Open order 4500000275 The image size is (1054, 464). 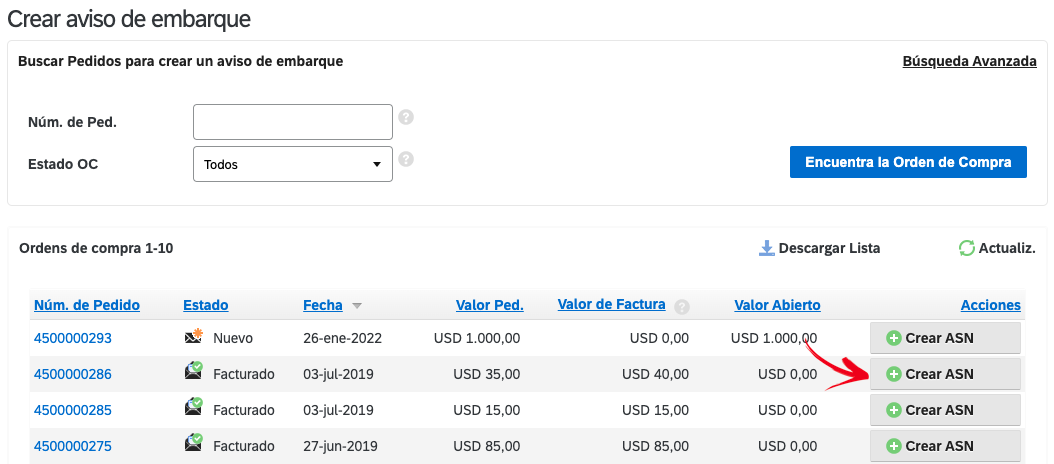pyautogui.click(x=73, y=446)
